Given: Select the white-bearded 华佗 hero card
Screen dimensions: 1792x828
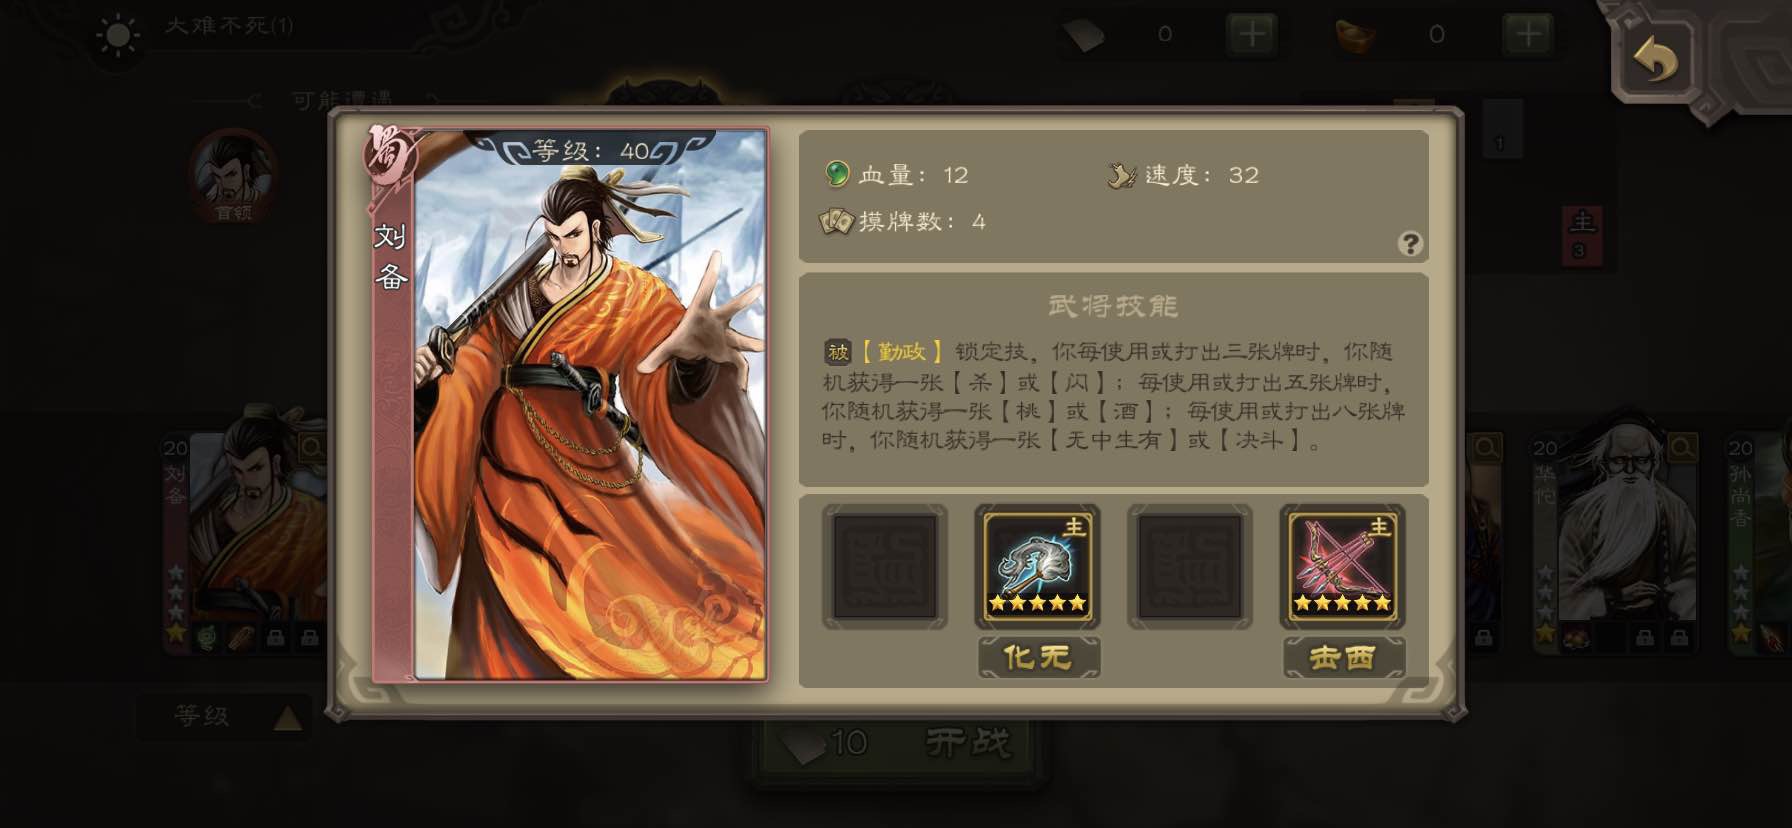Looking at the screenshot, I should coord(1615,541).
